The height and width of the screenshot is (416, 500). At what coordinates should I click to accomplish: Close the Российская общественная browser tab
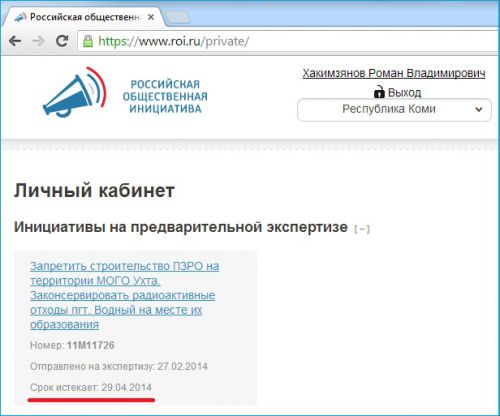(151, 17)
